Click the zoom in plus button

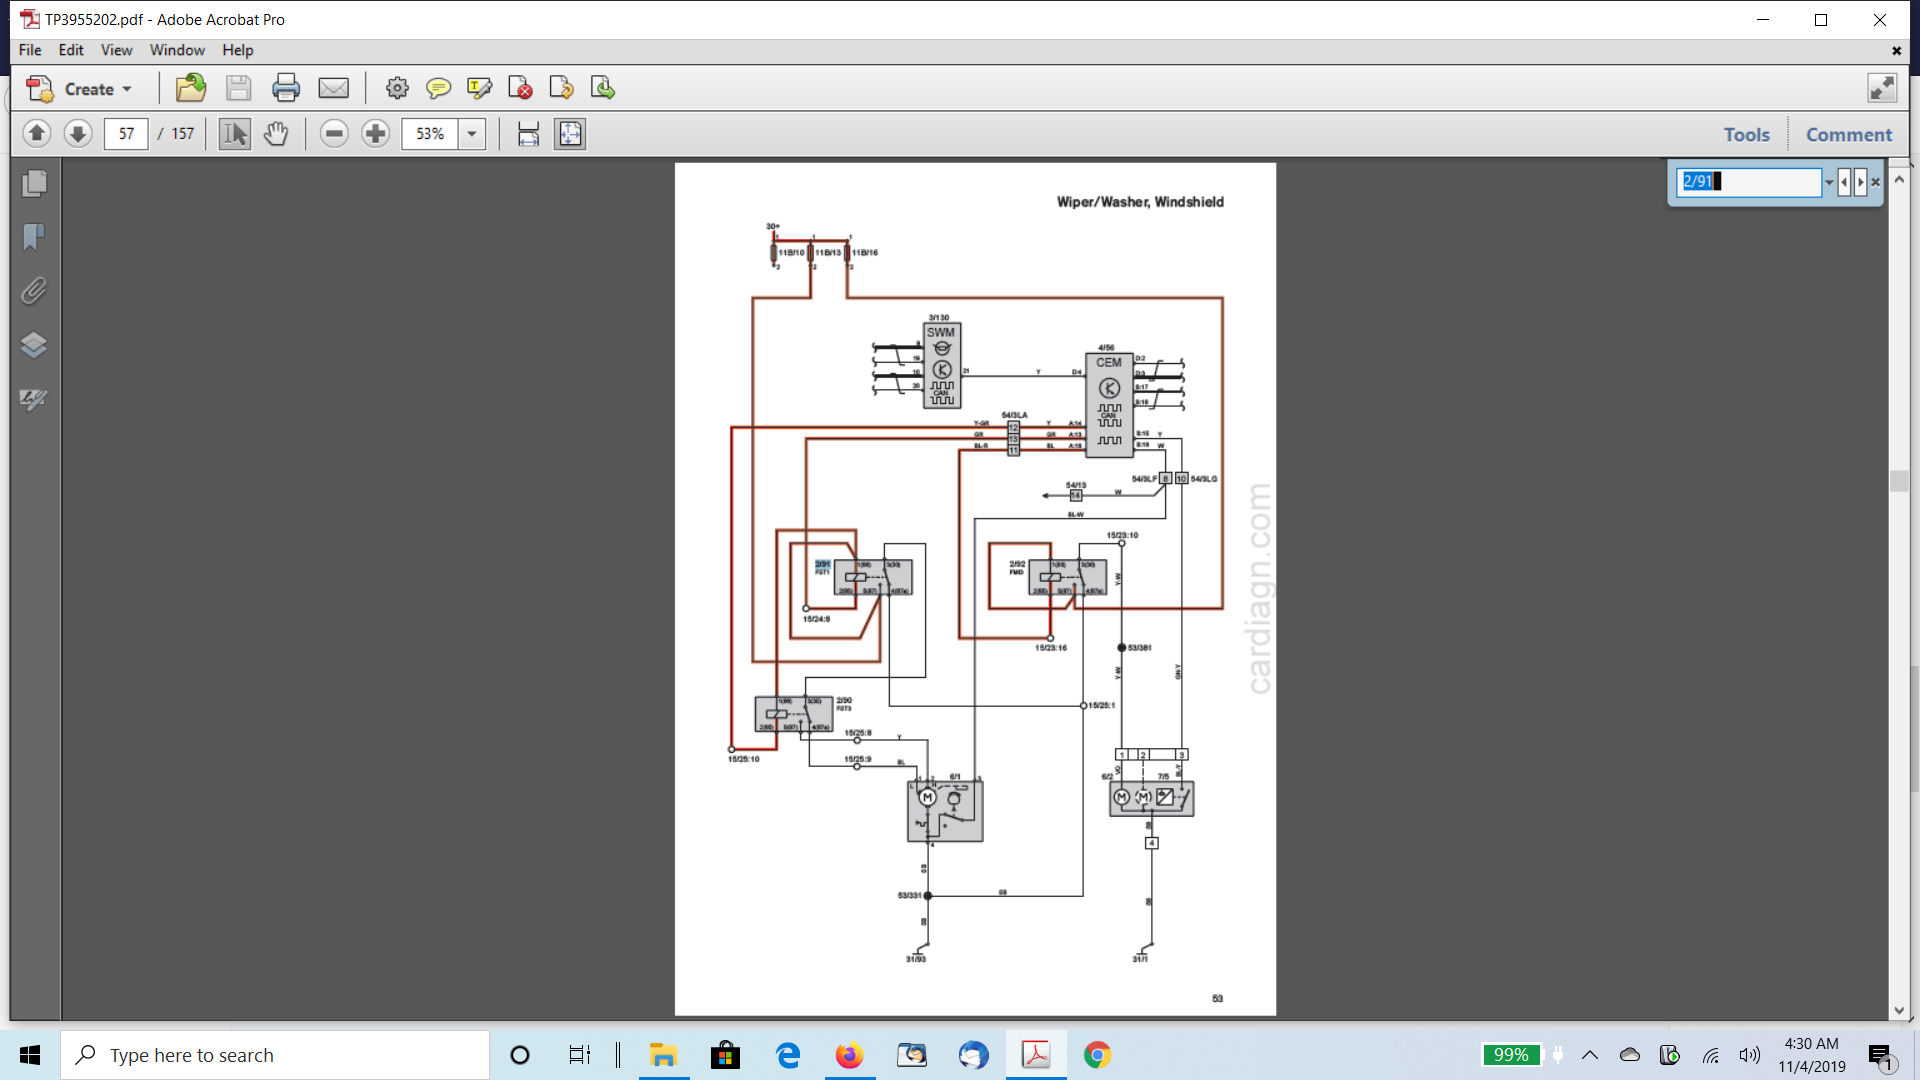pyautogui.click(x=376, y=133)
